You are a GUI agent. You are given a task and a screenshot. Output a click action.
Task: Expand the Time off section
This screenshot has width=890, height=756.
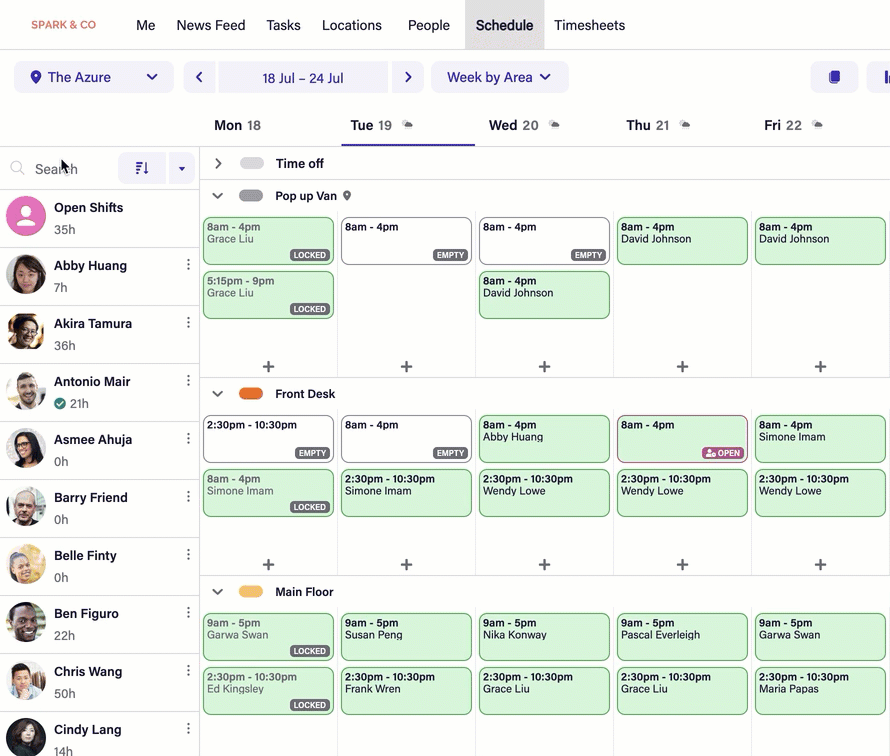pyautogui.click(x=218, y=163)
